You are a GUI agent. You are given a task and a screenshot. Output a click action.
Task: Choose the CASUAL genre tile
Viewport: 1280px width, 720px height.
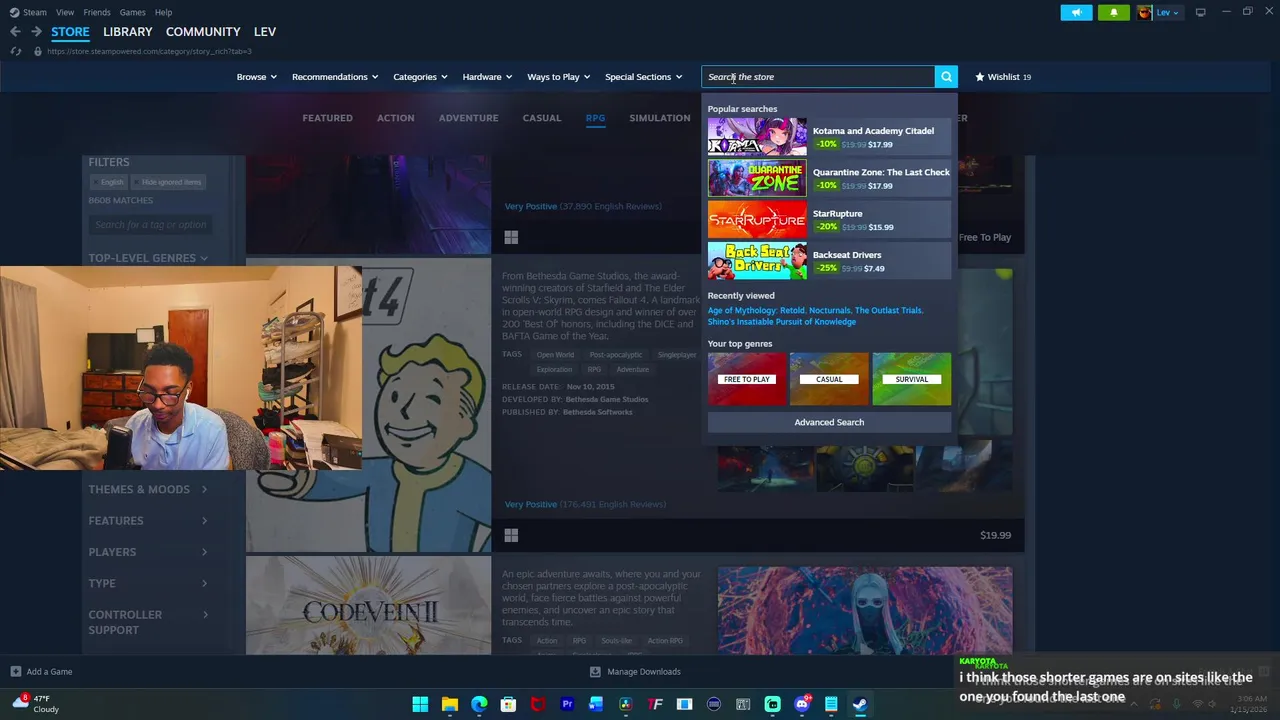(829, 379)
